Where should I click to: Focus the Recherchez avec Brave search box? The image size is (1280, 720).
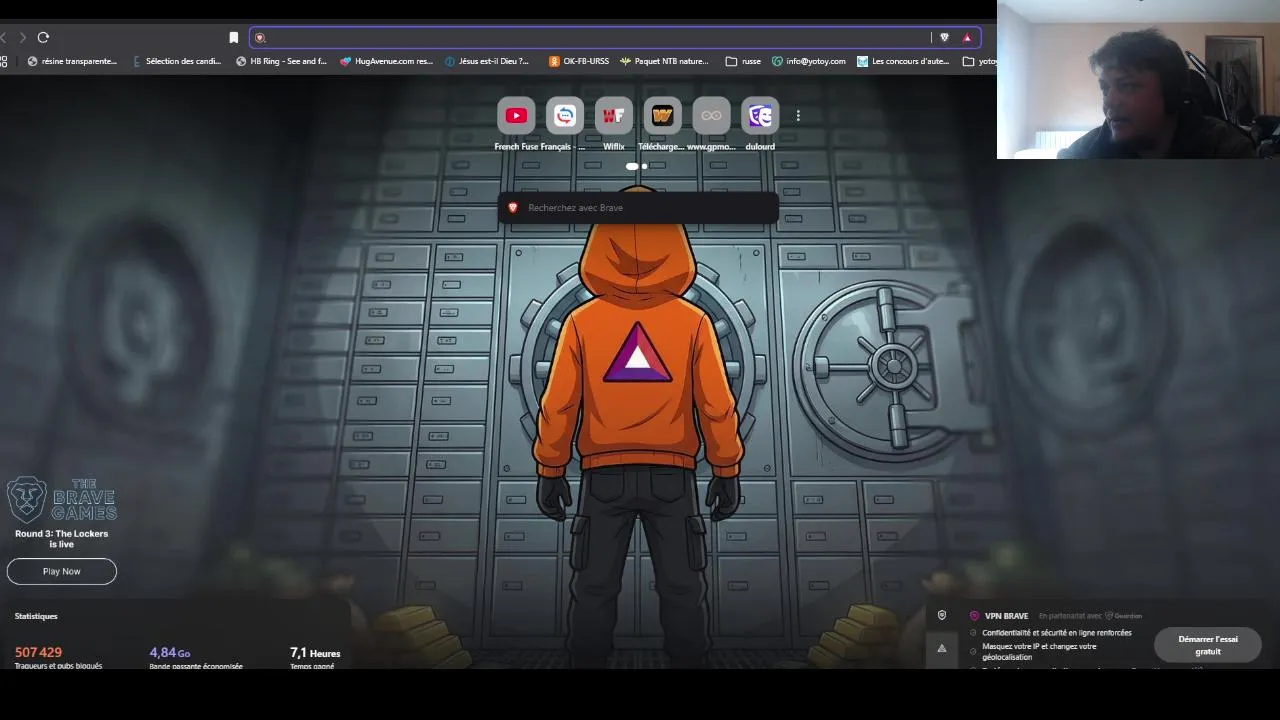(x=638, y=207)
